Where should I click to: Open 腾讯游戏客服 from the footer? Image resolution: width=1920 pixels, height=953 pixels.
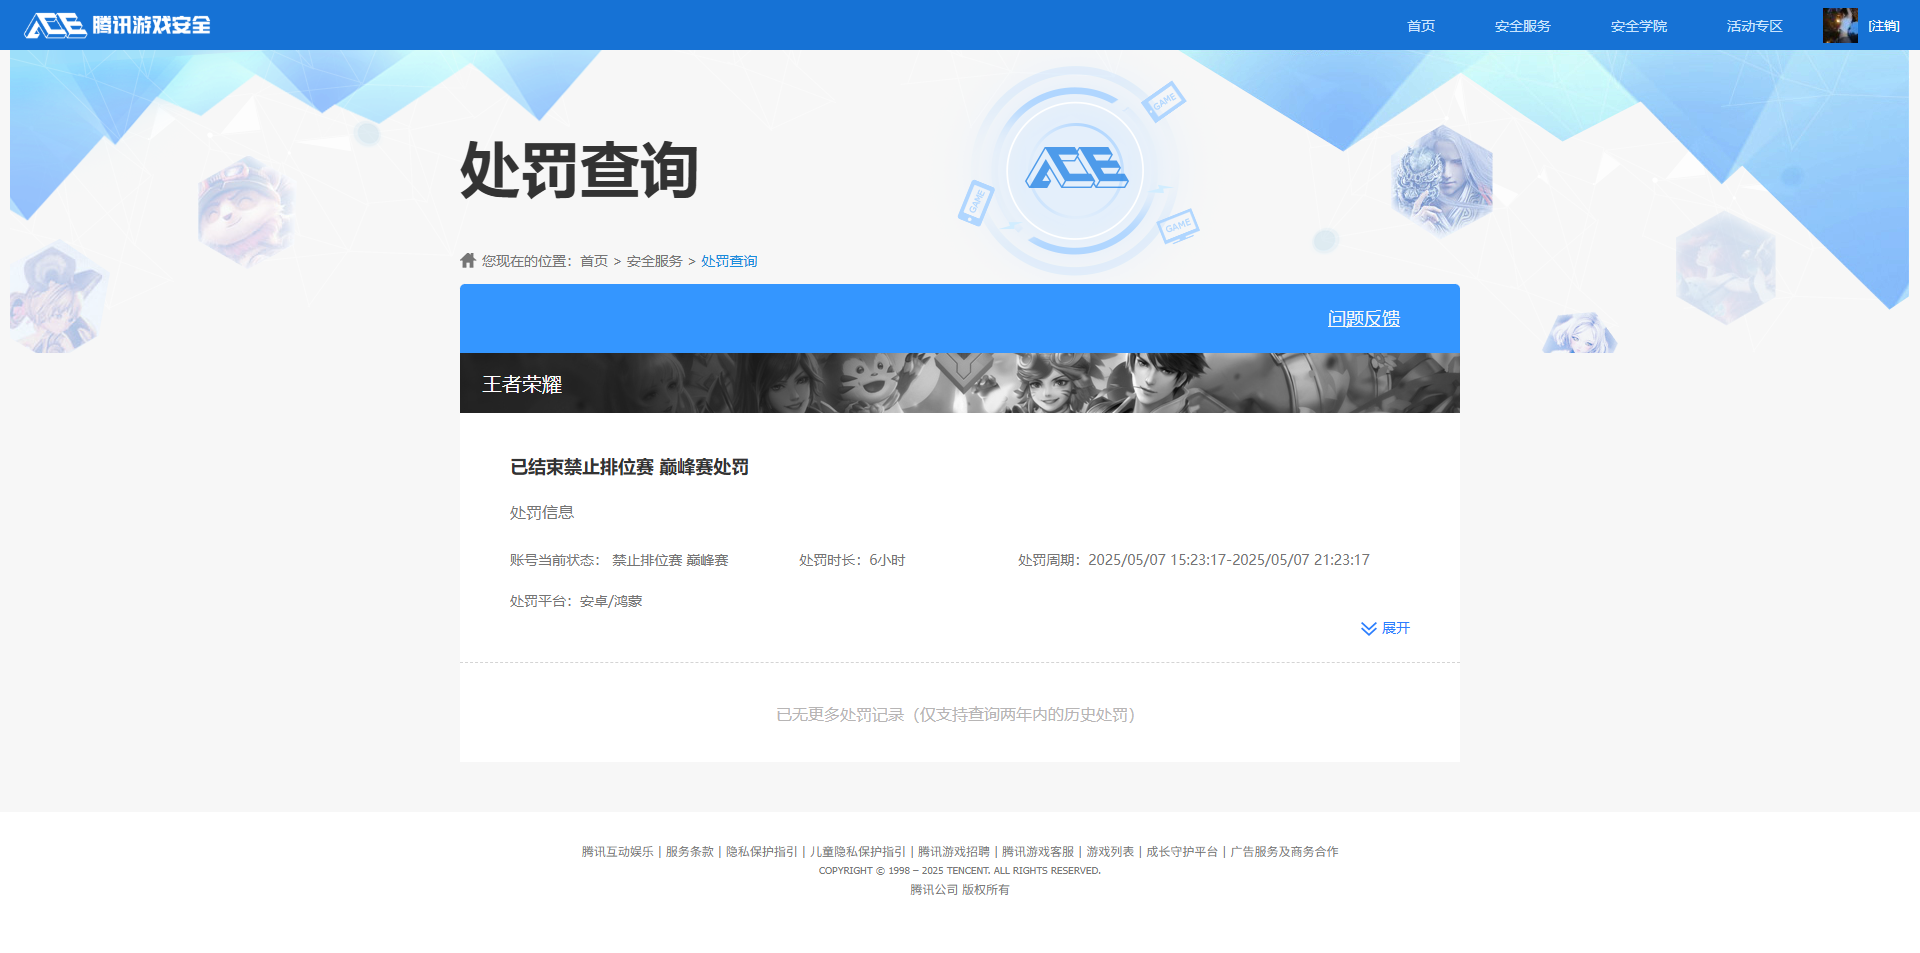1036,851
